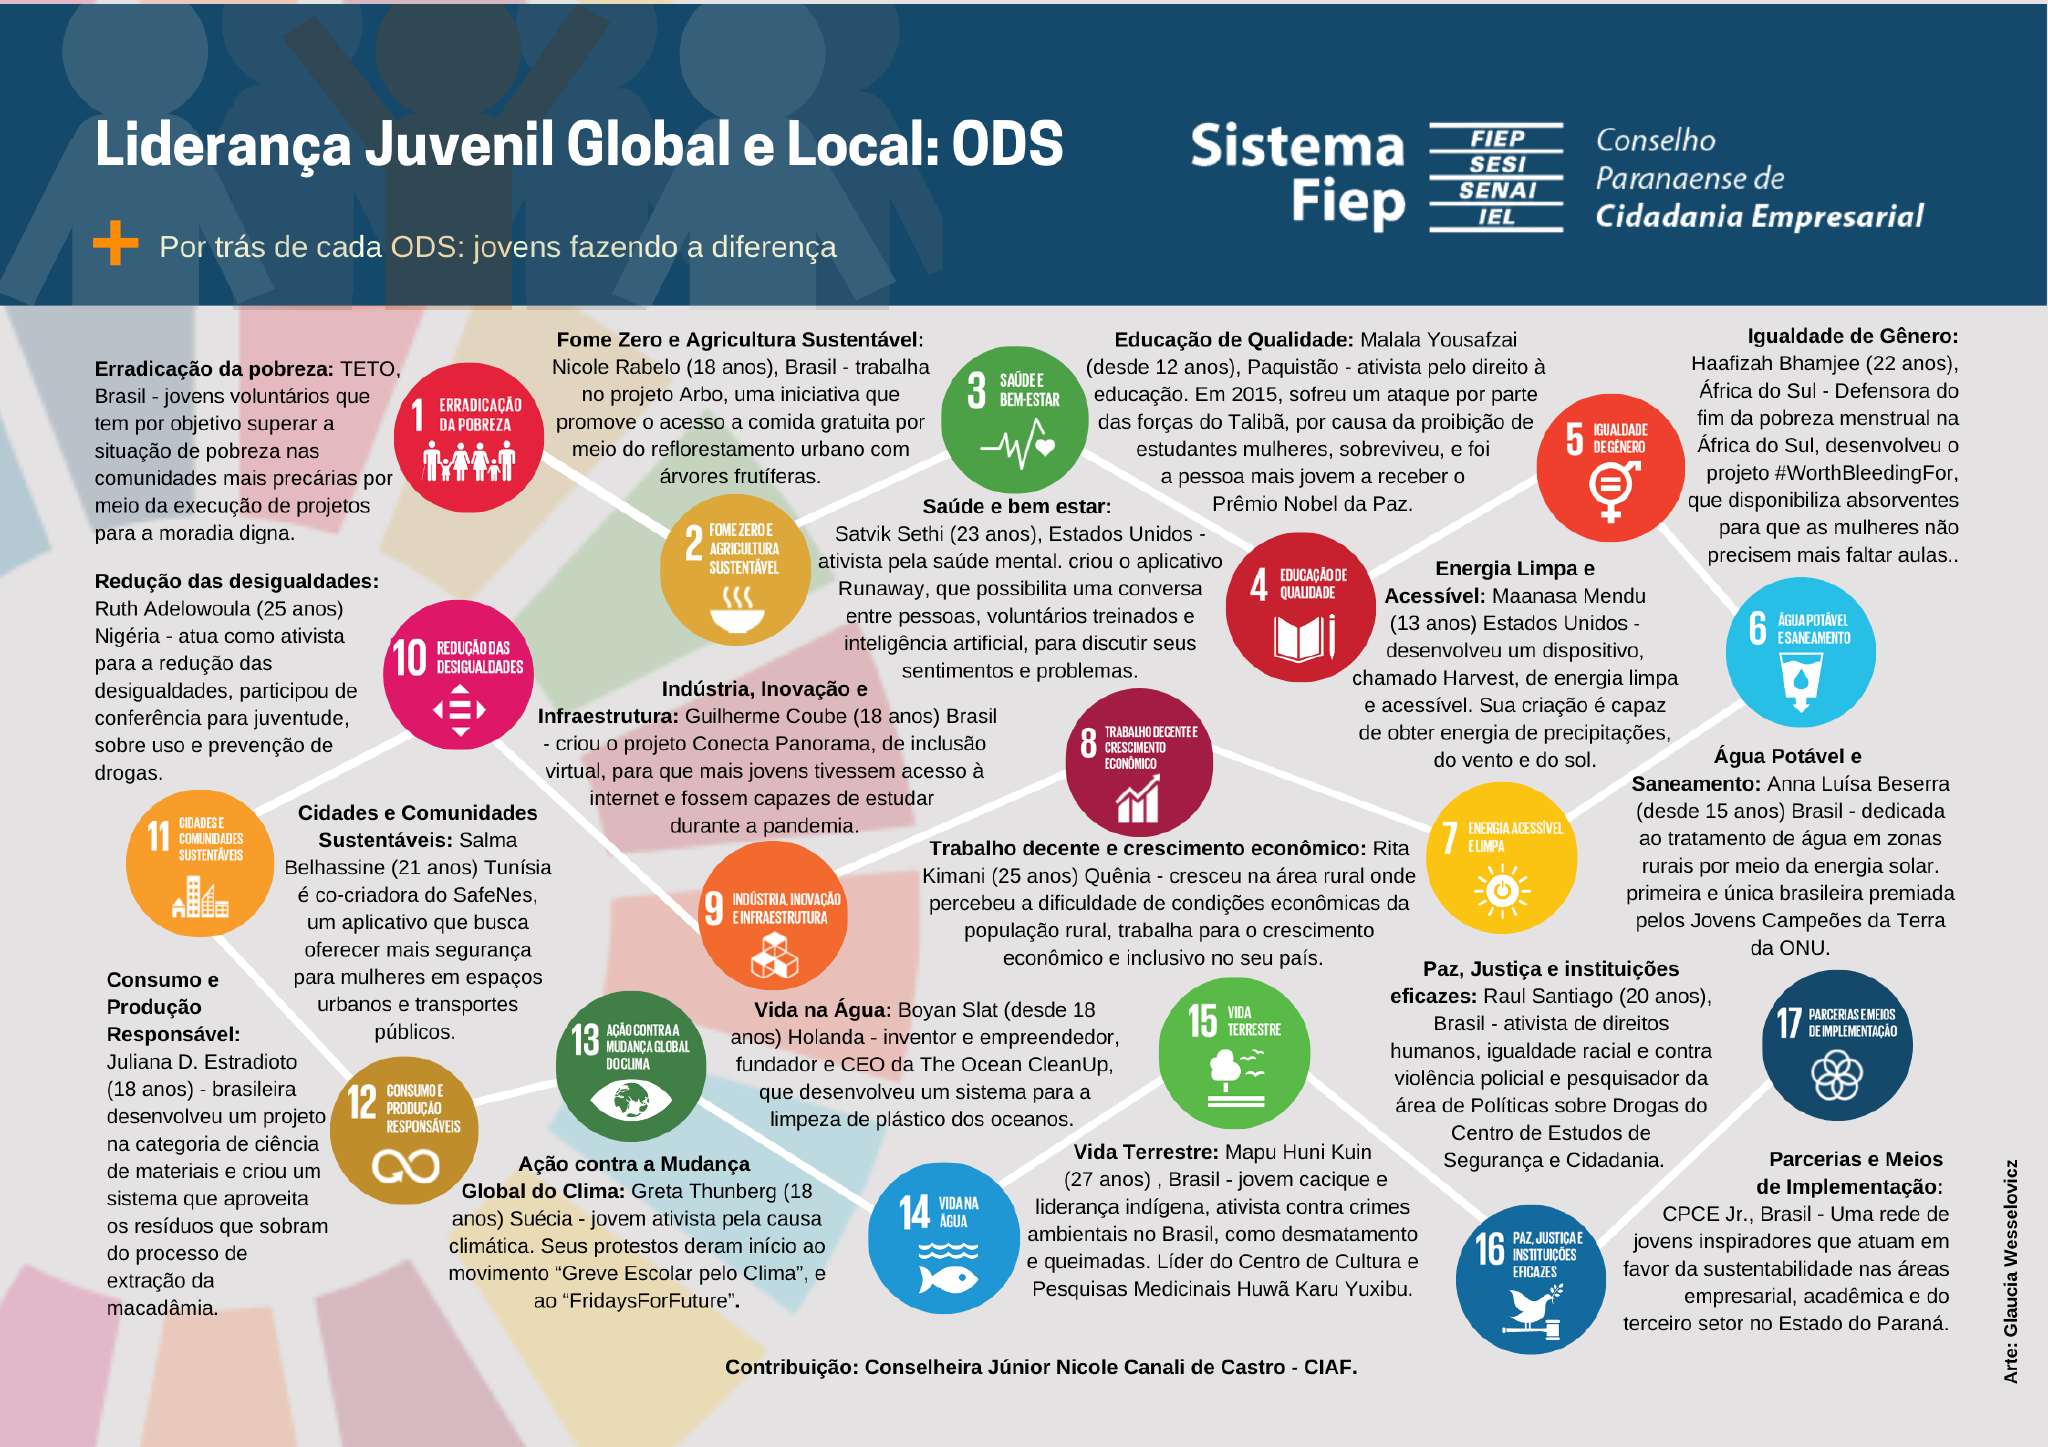Click the SDG 13 Ação Contra Mudança do Clima icon
Viewport: 2048px width, 1447px height.
click(631, 1067)
